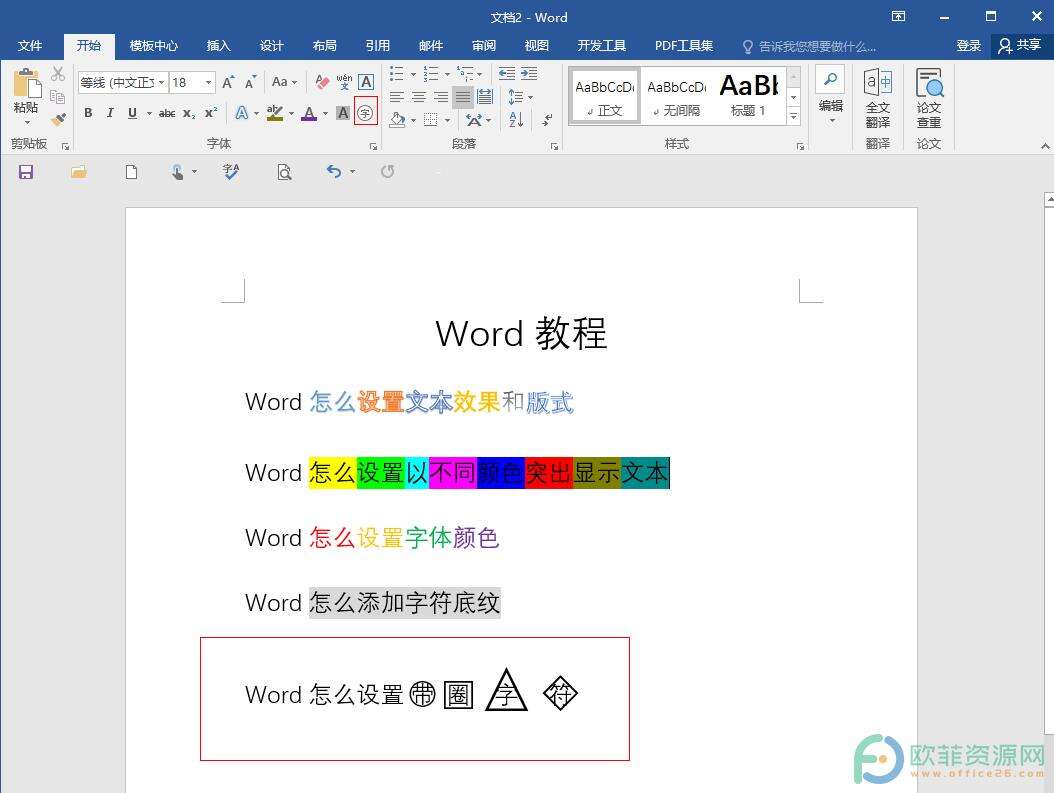Click the redo/repeat icon
This screenshot has height=793, width=1054.
tap(387, 171)
